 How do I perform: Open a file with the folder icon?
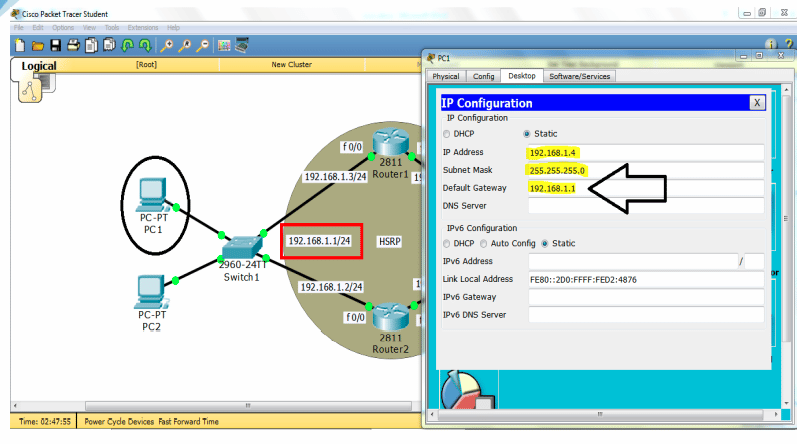click(38, 46)
